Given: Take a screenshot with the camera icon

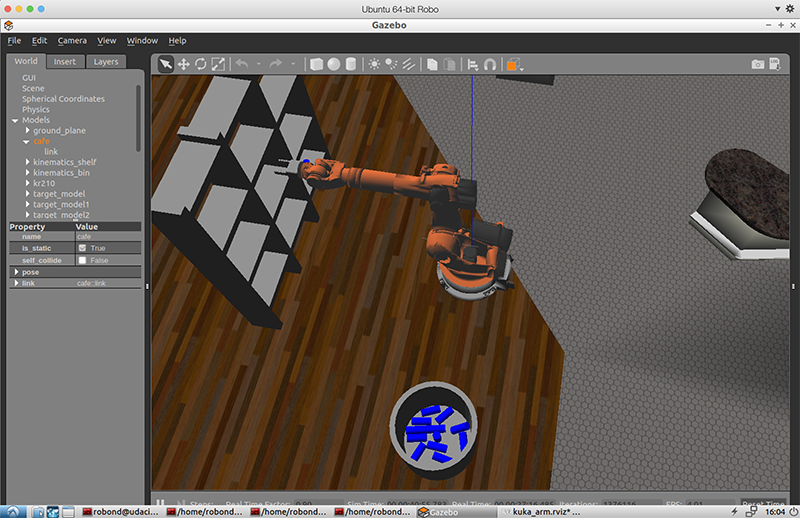Looking at the screenshot, I should point(758,64).
